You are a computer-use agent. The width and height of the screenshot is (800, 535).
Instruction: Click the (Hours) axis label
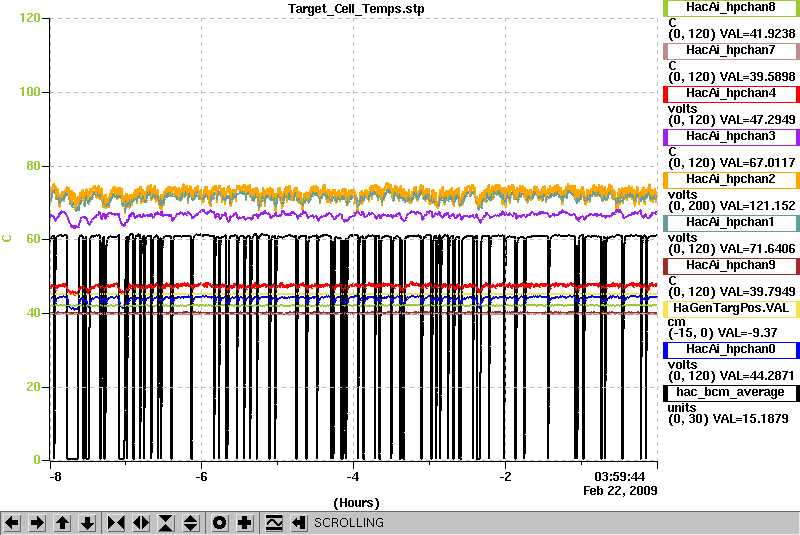click(356, 503)
